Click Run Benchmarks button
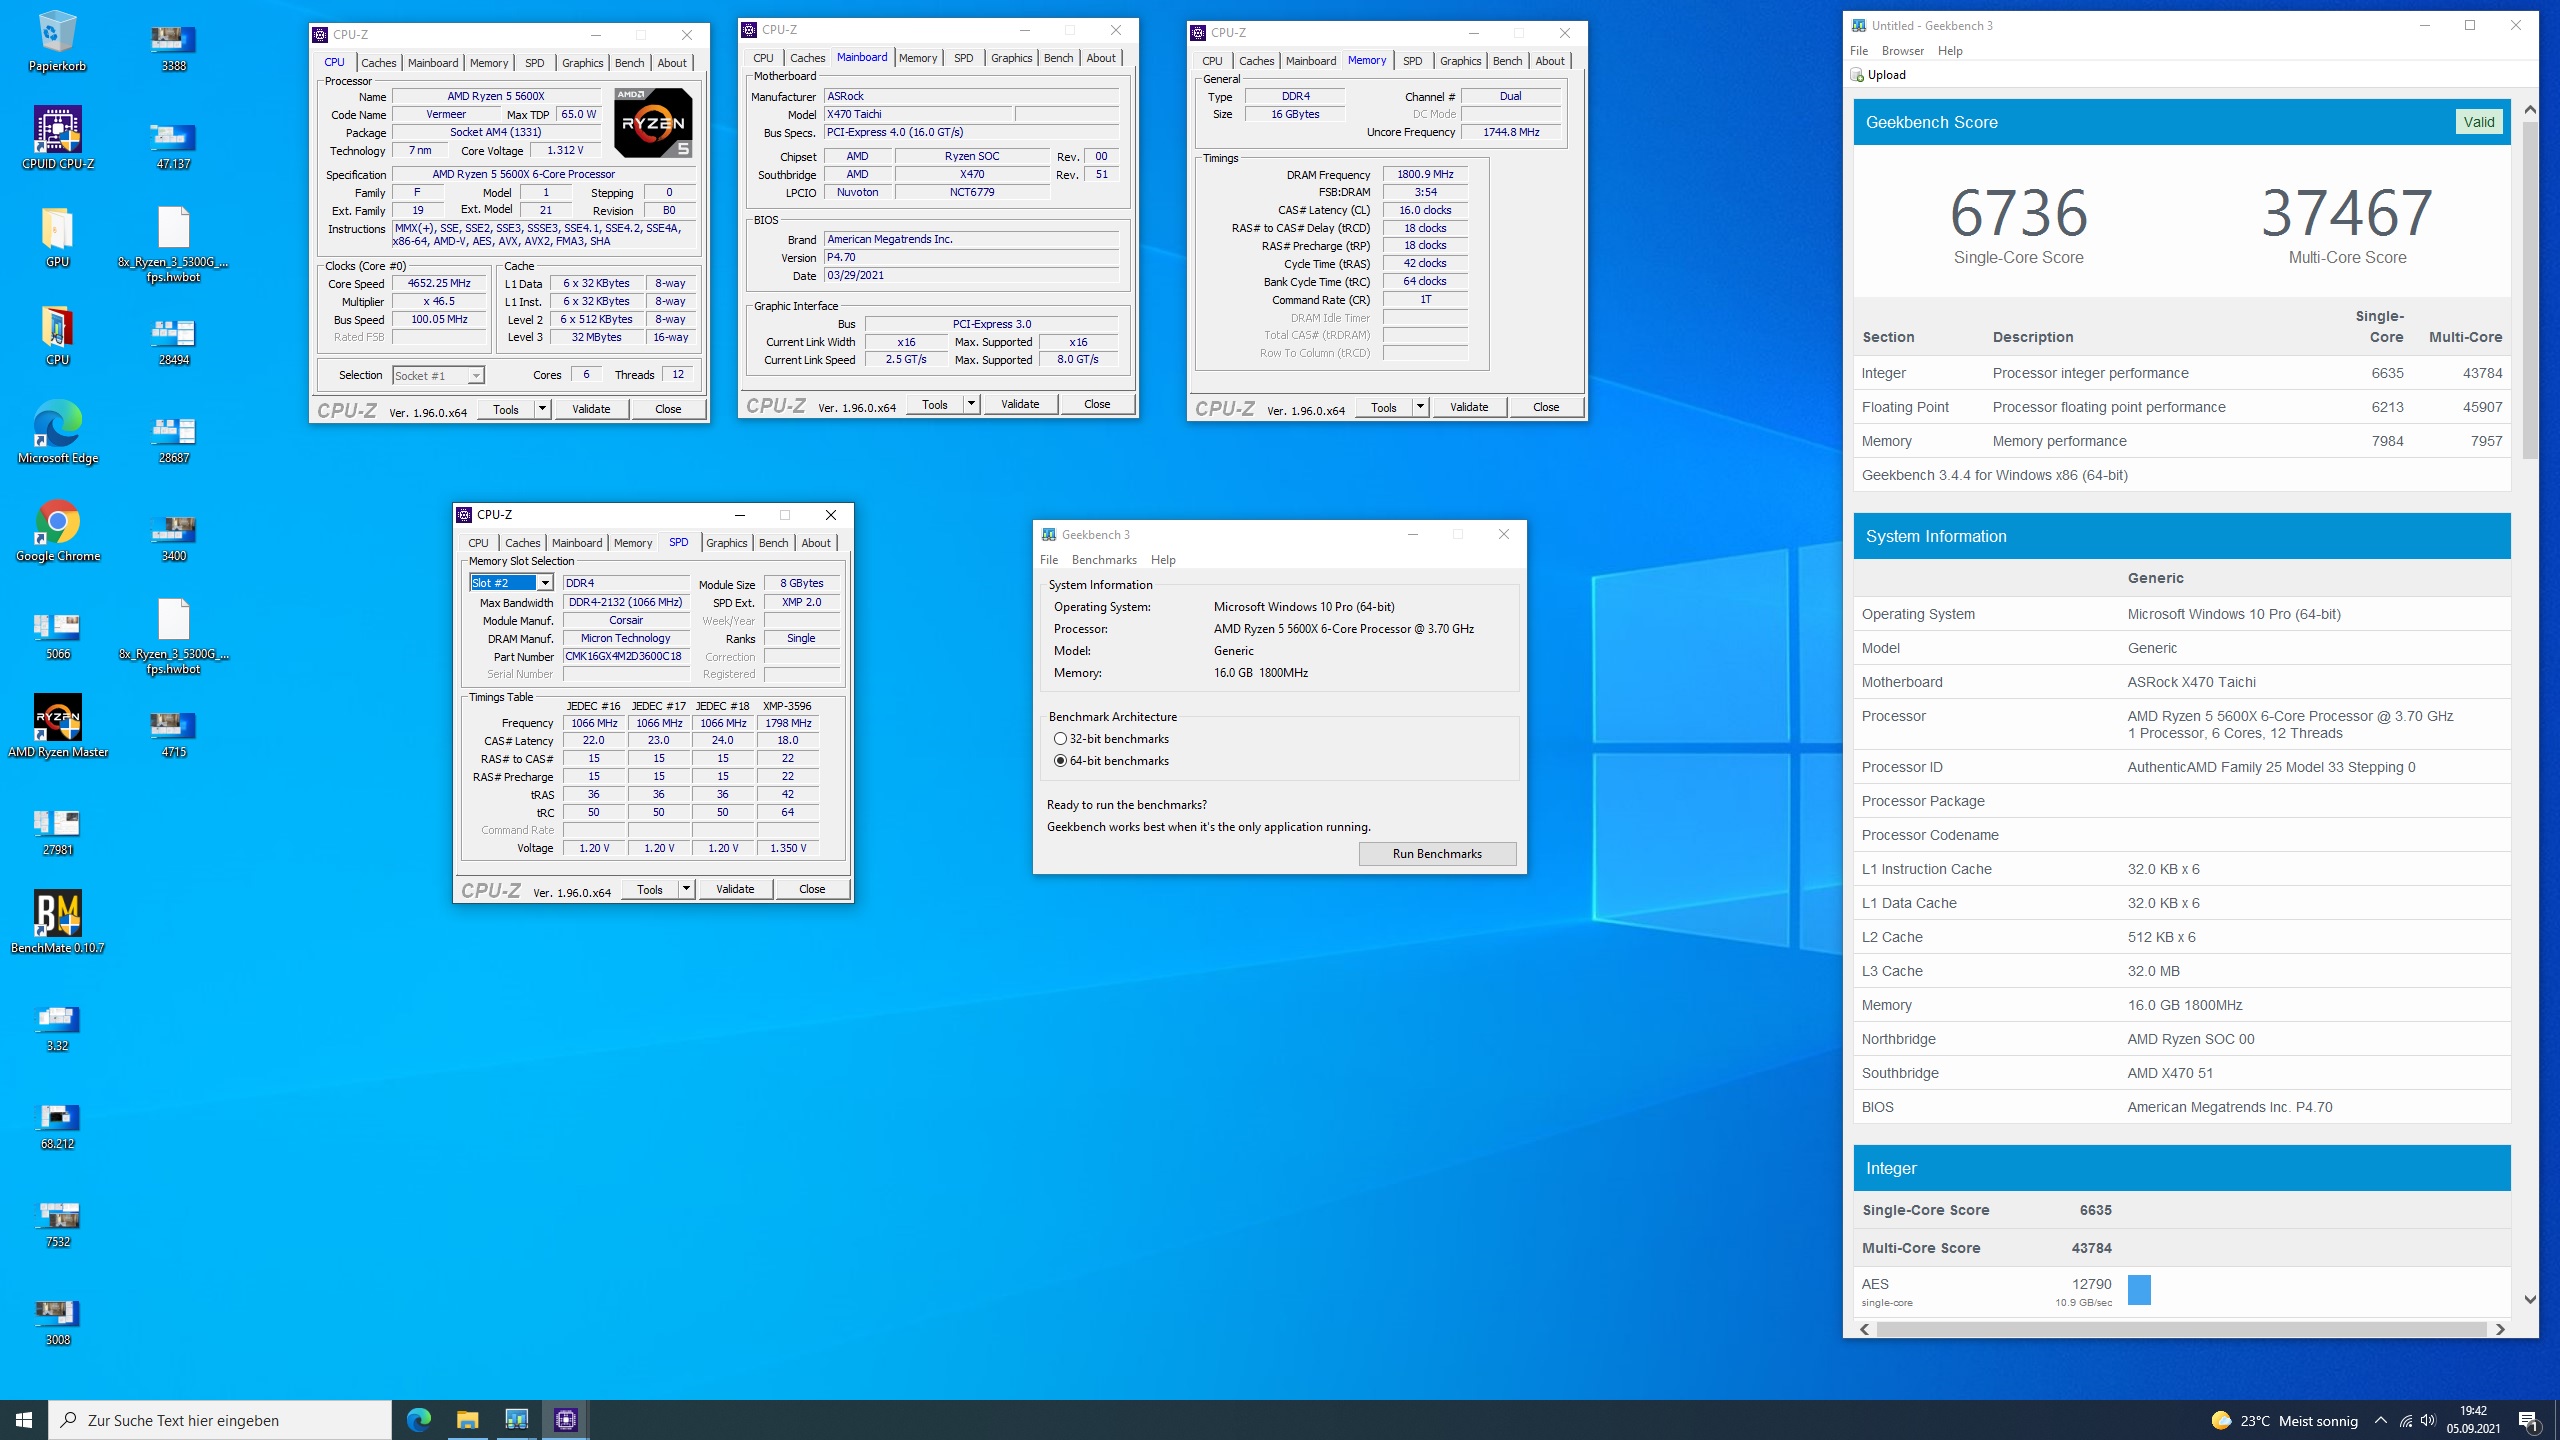 [1437, 854]
